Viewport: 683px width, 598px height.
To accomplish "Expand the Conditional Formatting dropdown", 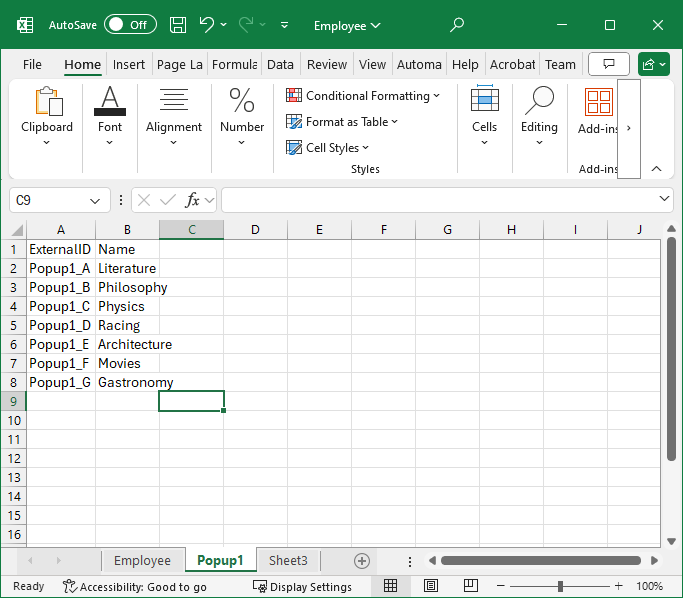I will (363, 96).
